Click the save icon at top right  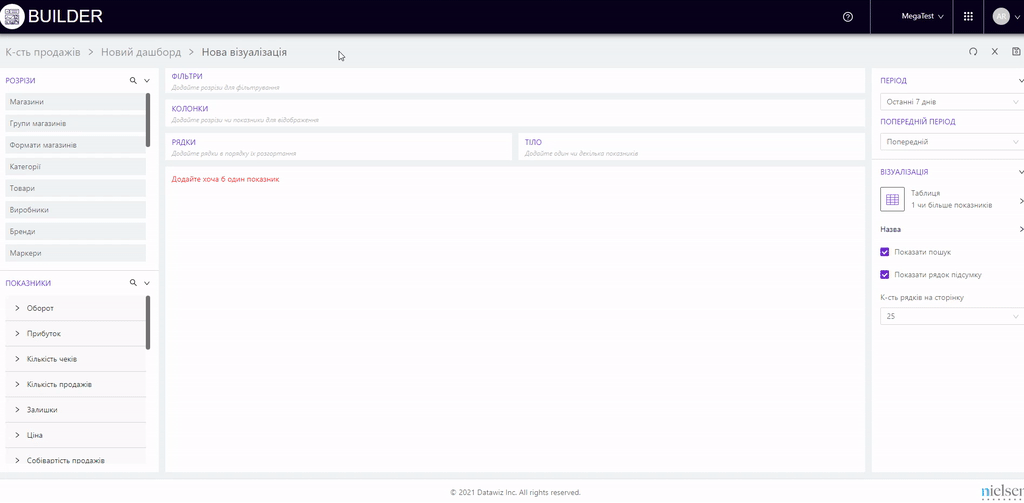click(1016, 52)
